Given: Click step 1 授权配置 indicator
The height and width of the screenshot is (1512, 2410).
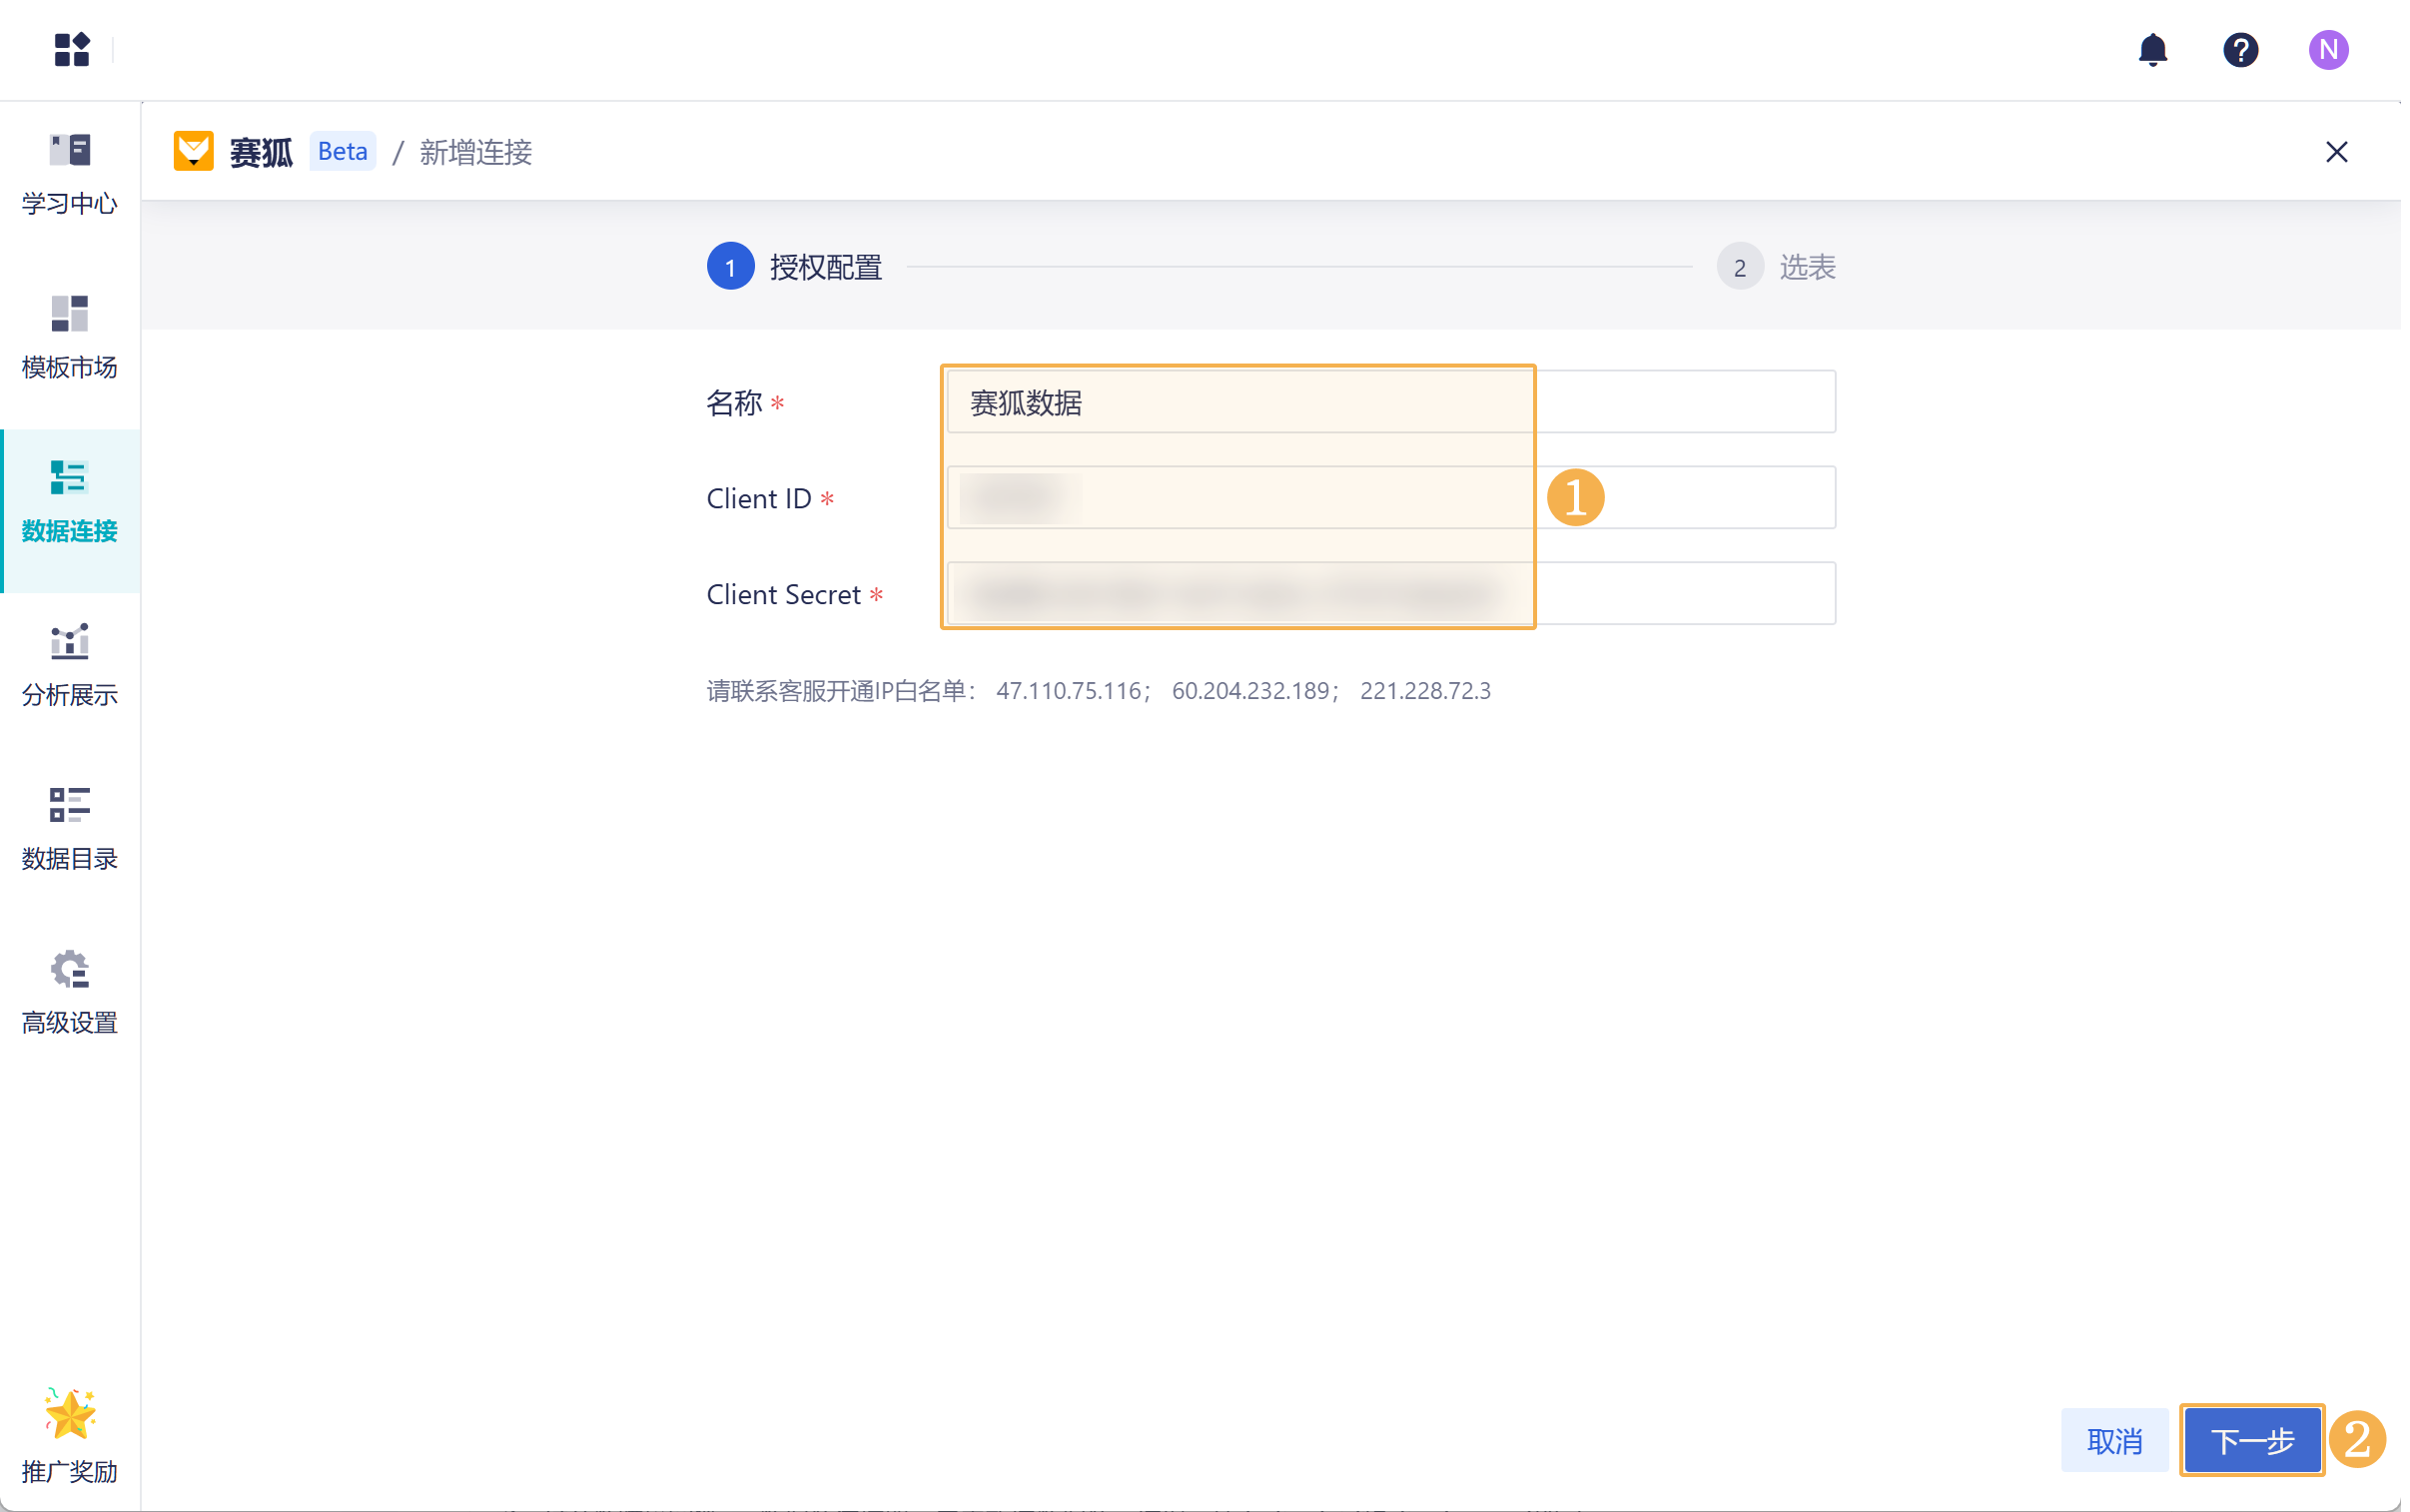Looking at the screenshot, I should (730, 266).
